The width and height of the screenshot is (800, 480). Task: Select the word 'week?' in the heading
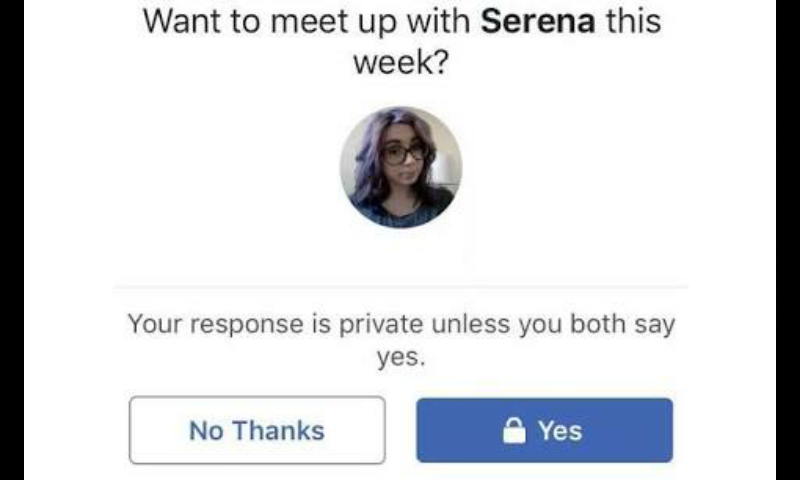click(x=400, y=62)
